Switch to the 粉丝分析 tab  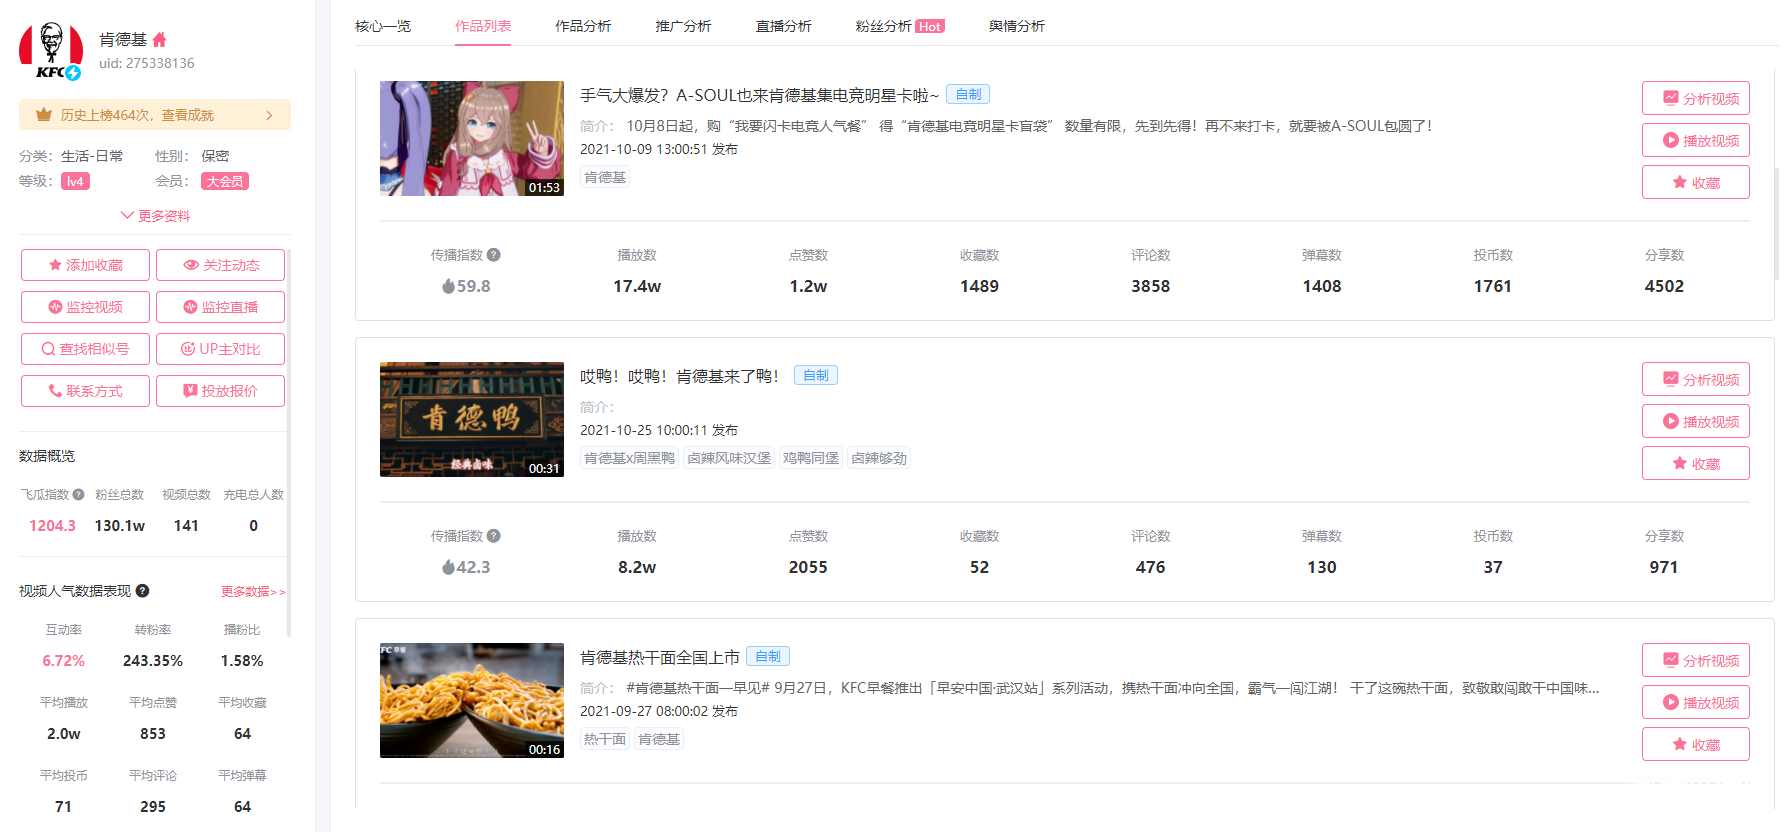pos(898,26)
